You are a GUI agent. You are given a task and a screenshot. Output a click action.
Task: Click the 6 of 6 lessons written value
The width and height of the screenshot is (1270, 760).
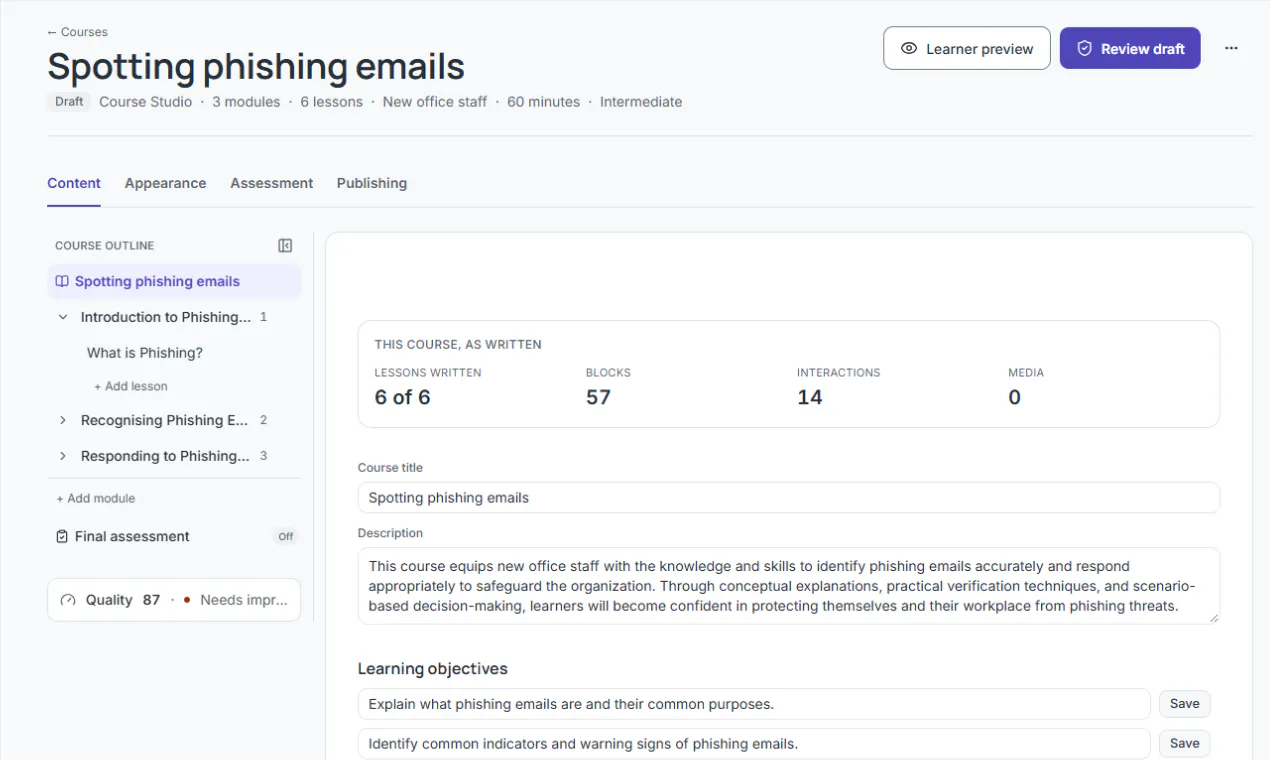pyautogui.click(x=402, y=397)
